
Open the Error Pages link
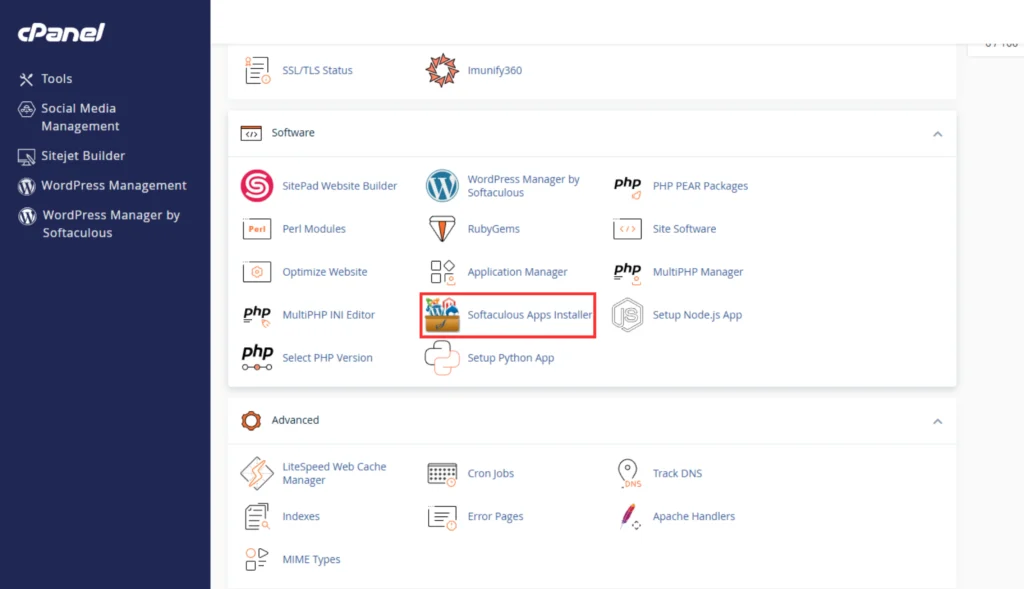496,517
